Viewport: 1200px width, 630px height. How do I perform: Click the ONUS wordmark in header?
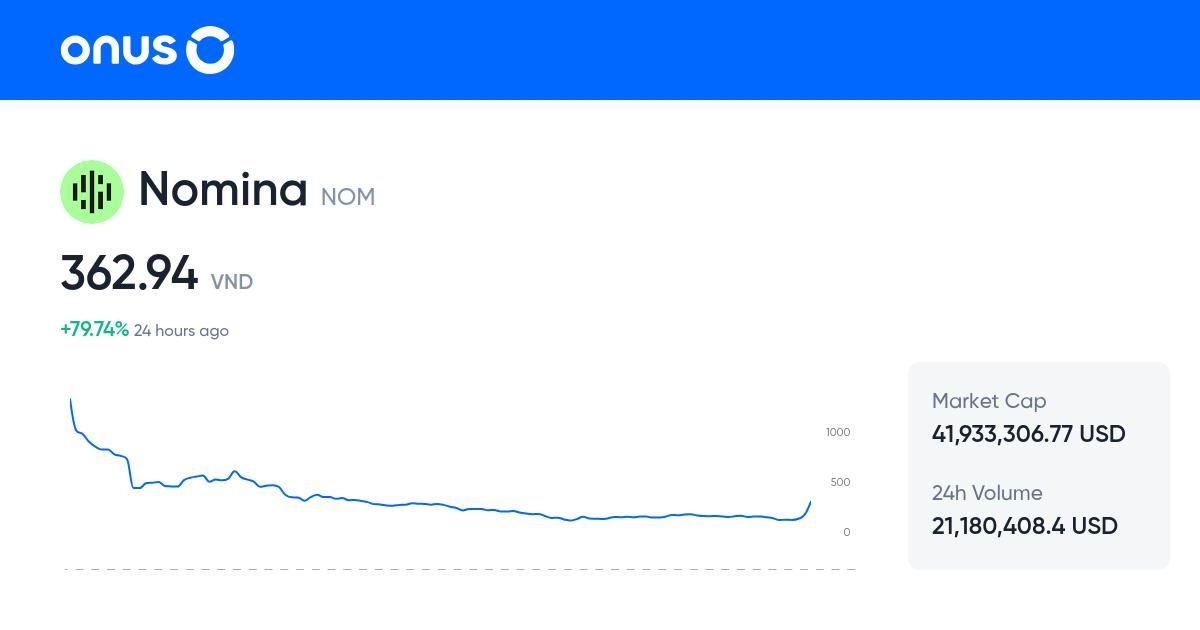119,50
